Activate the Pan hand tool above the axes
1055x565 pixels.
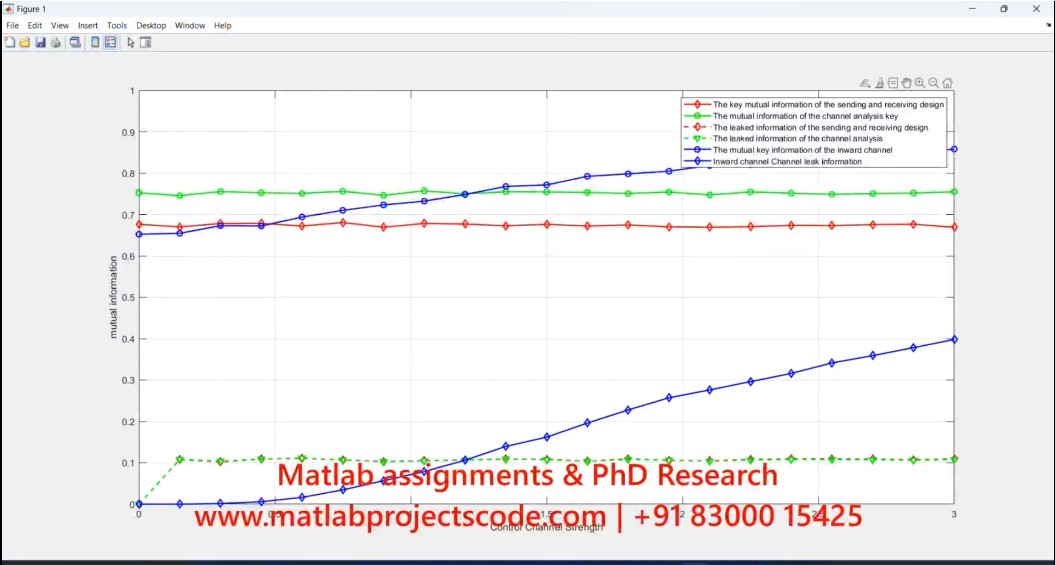pos(906,83)
